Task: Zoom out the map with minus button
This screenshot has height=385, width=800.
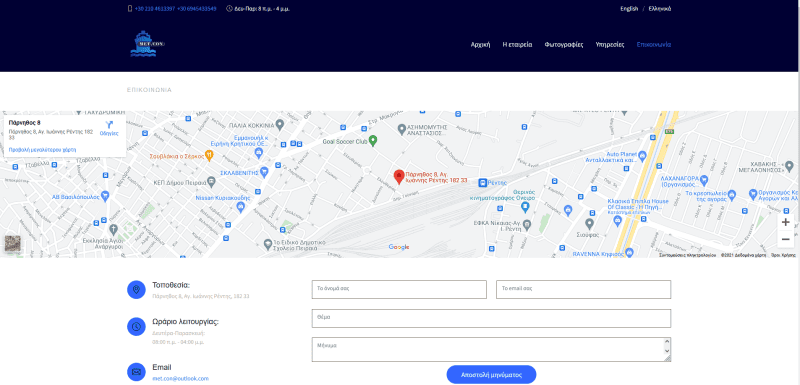Action: click(x=785, y=239)
